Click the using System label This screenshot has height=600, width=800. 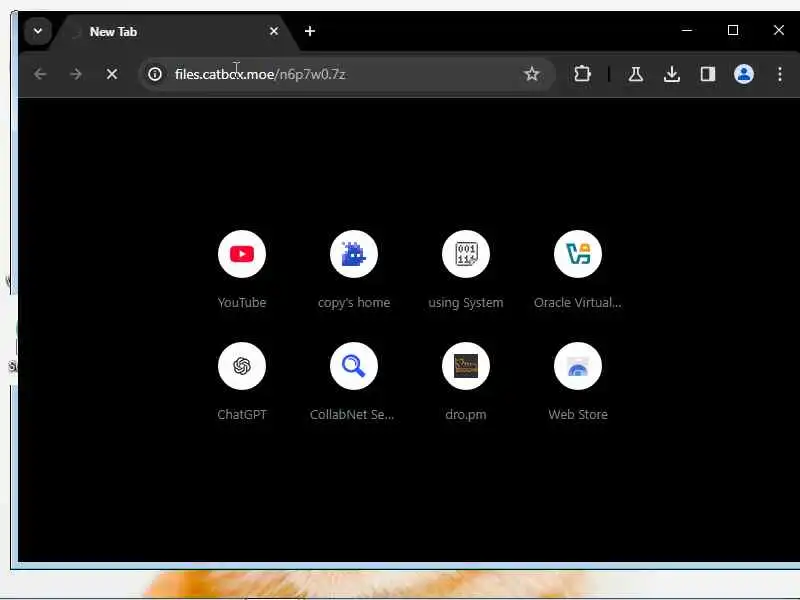pos(466,303)
